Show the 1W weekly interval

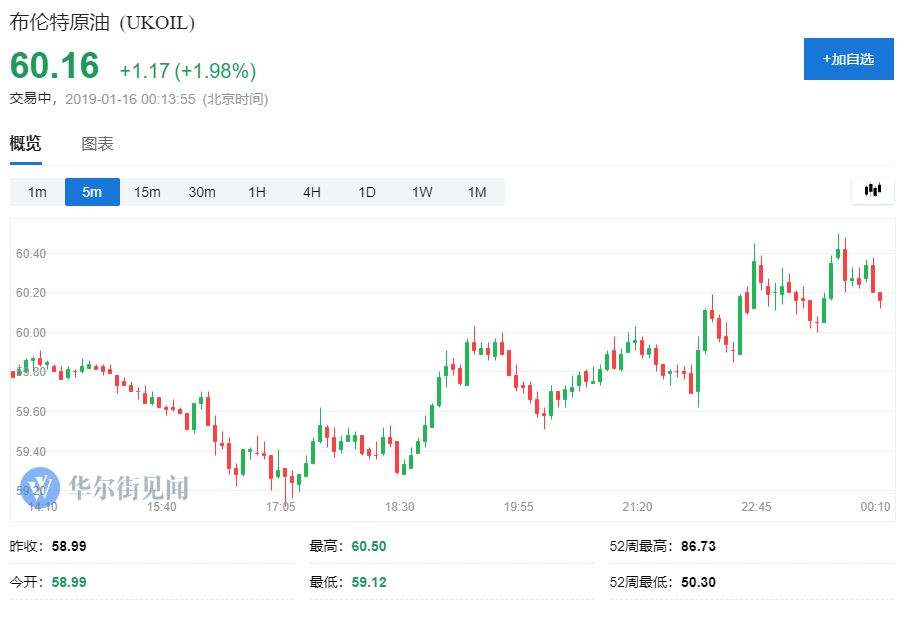422,192
